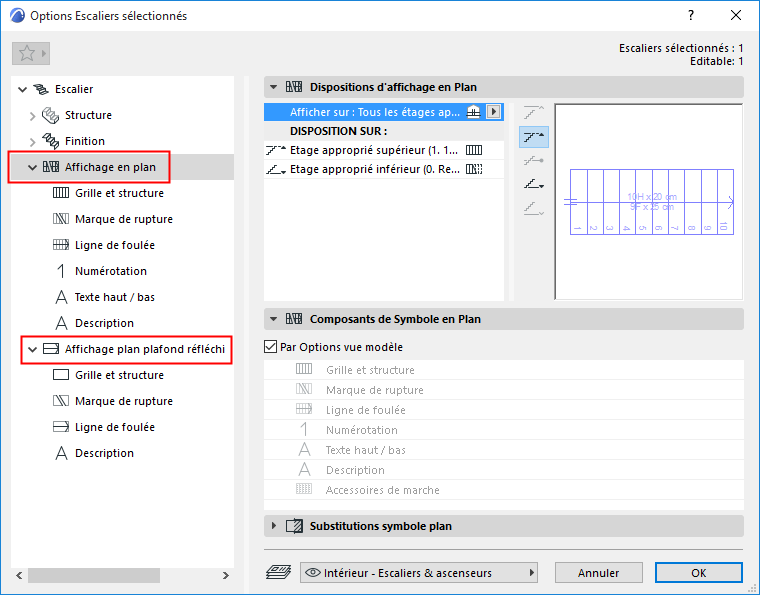The height and width of the screenshot is (595, 760).
Task: Click the Texte haut / bas component row
Action: (504, 450)
